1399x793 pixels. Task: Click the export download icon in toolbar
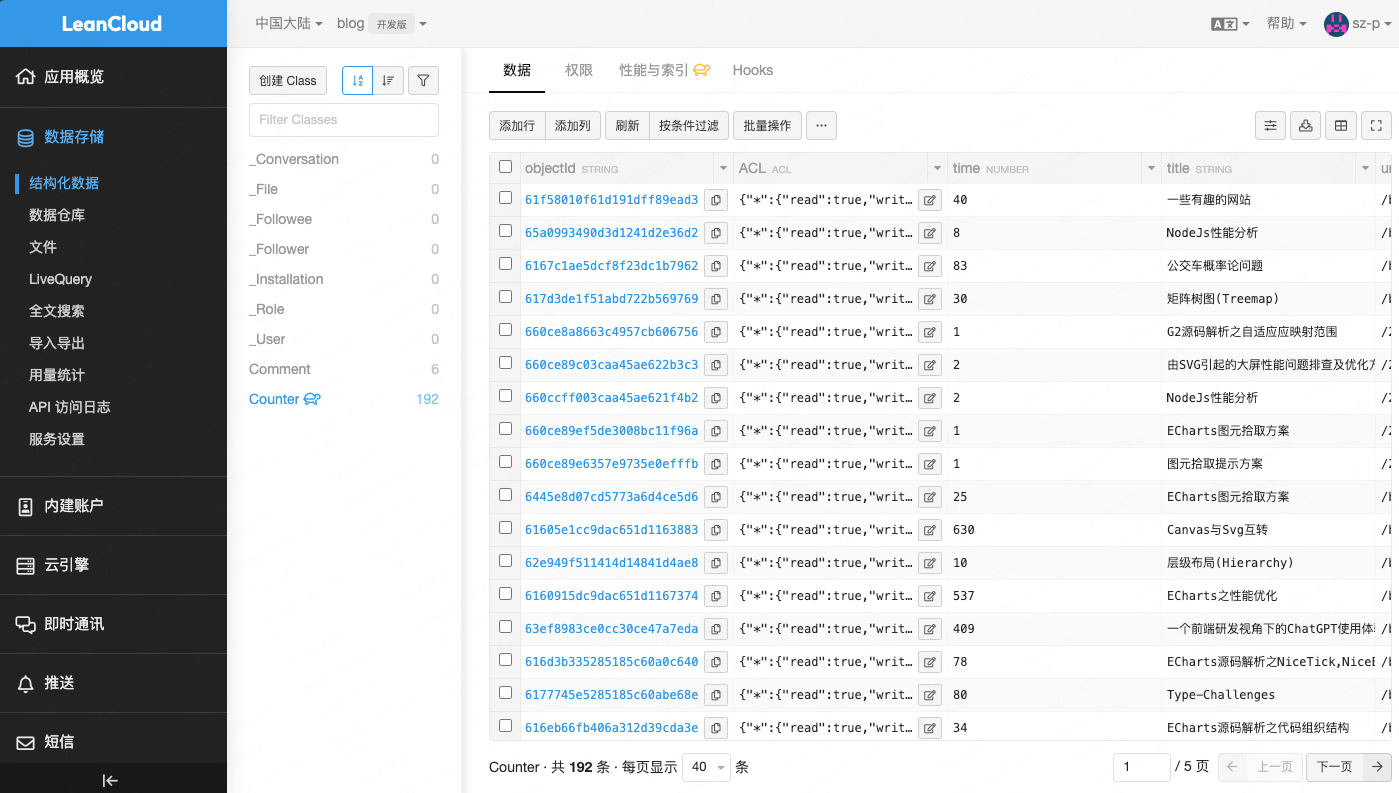click(x=1305, y=125)
